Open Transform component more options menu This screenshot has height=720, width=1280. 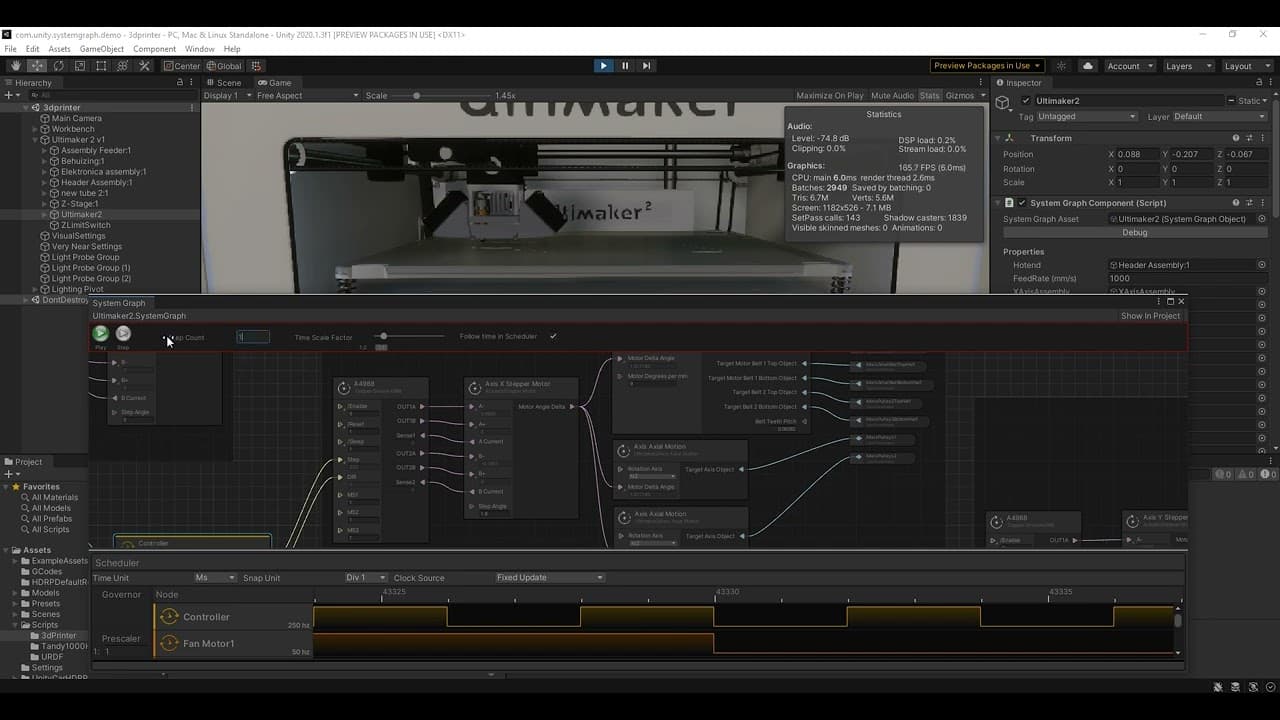(1262, 138)
